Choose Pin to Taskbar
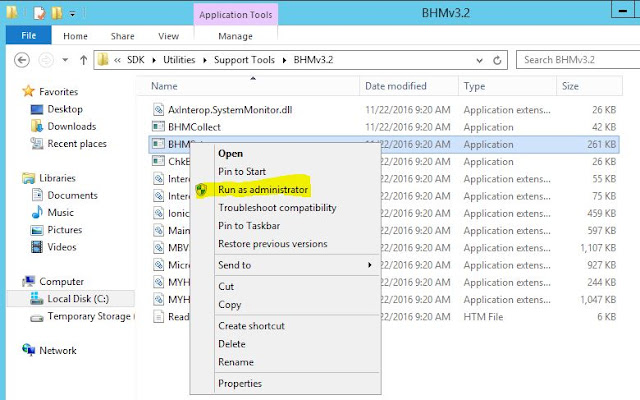 (x=249, y=225)
